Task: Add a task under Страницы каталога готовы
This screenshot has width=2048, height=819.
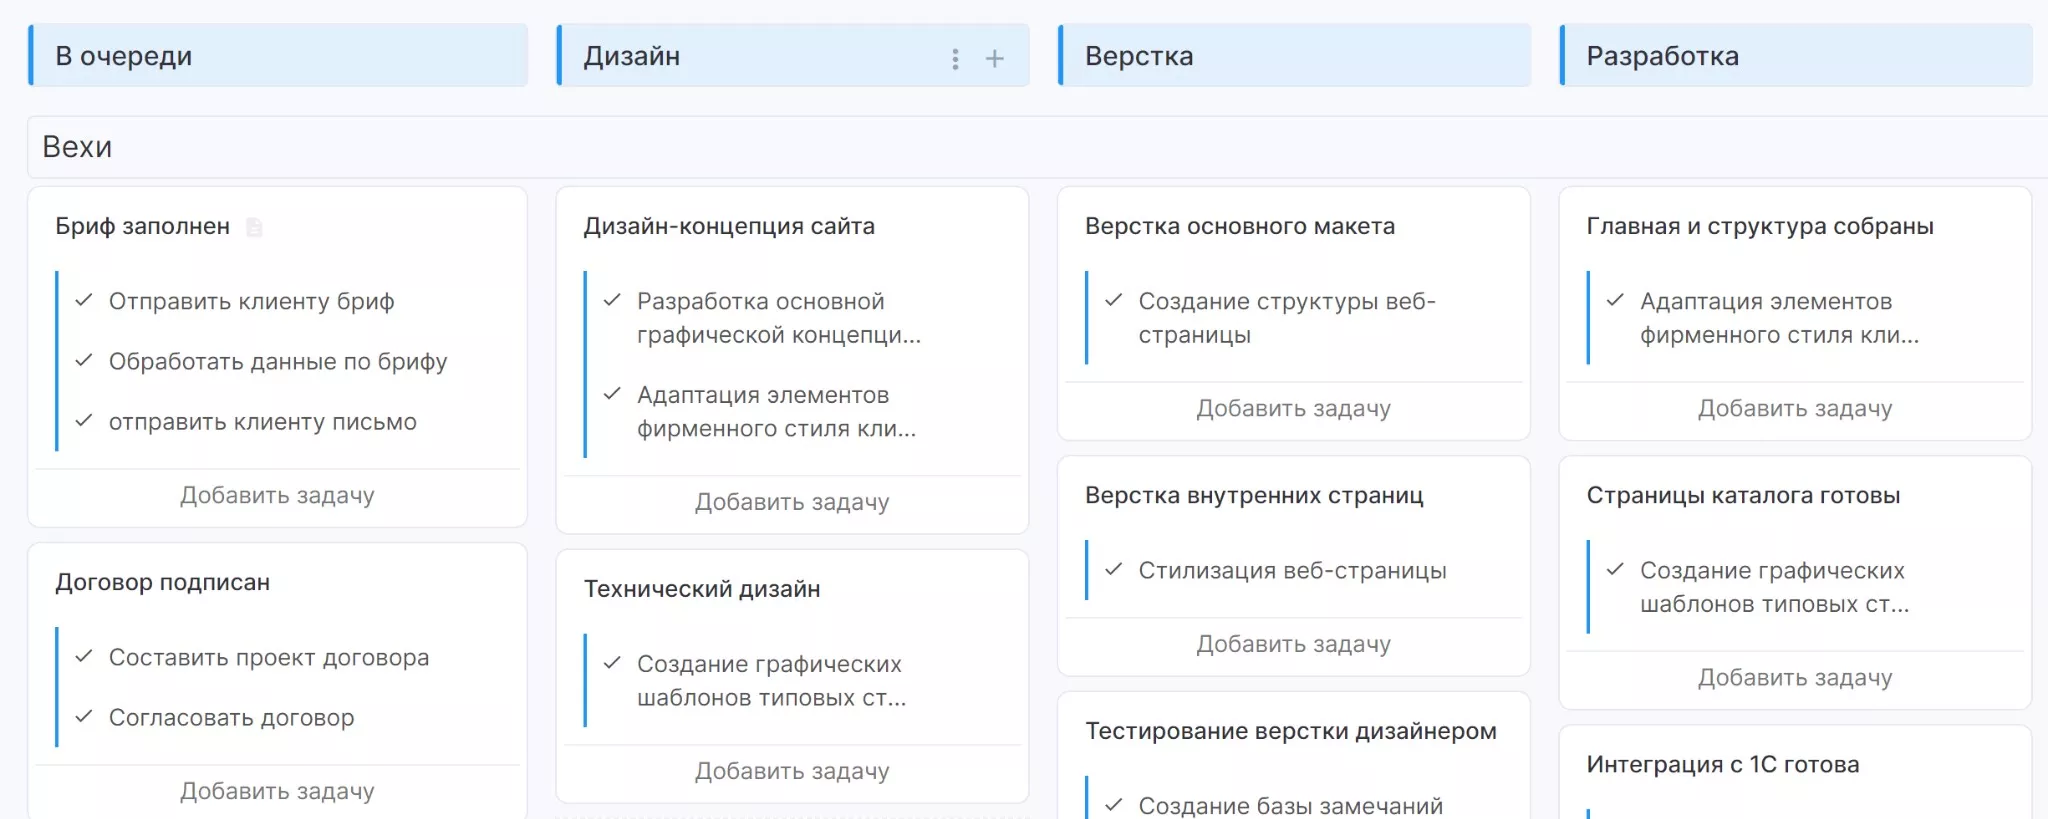Action: tap(1795, 678)
